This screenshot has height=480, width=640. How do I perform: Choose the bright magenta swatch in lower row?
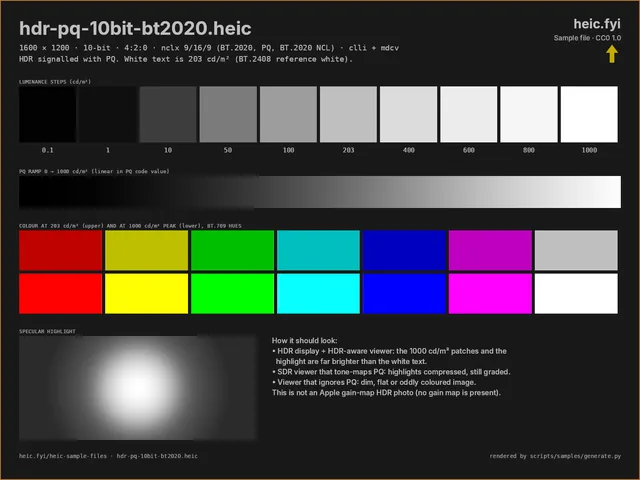pos(490,293)
